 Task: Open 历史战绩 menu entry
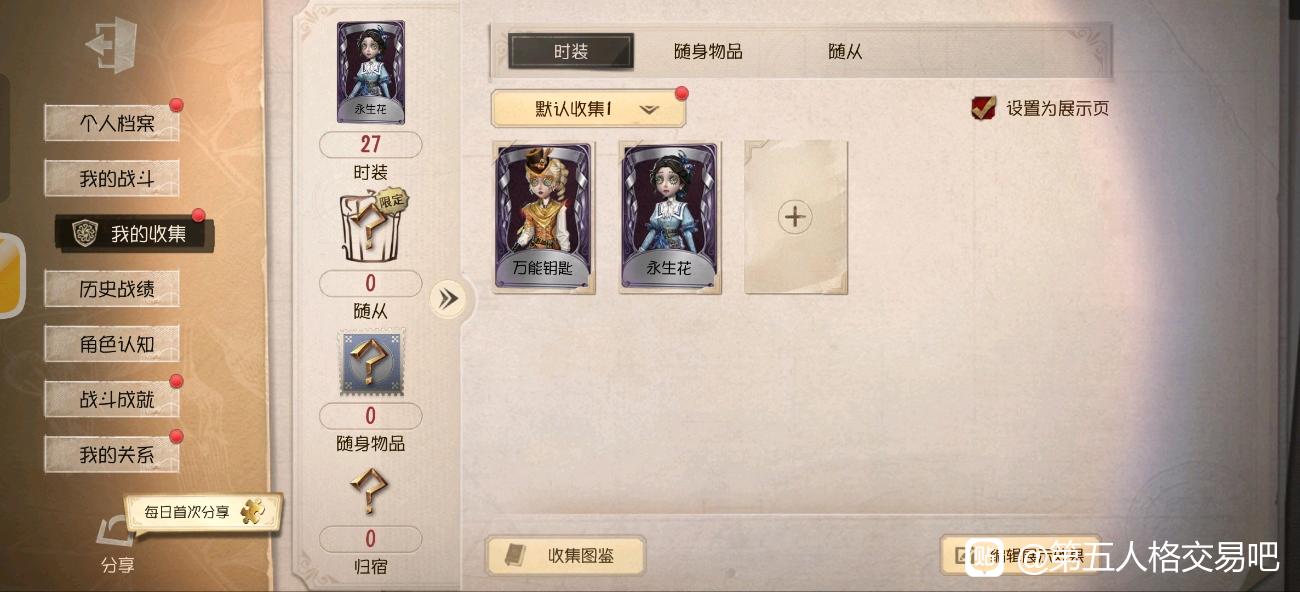112,289
